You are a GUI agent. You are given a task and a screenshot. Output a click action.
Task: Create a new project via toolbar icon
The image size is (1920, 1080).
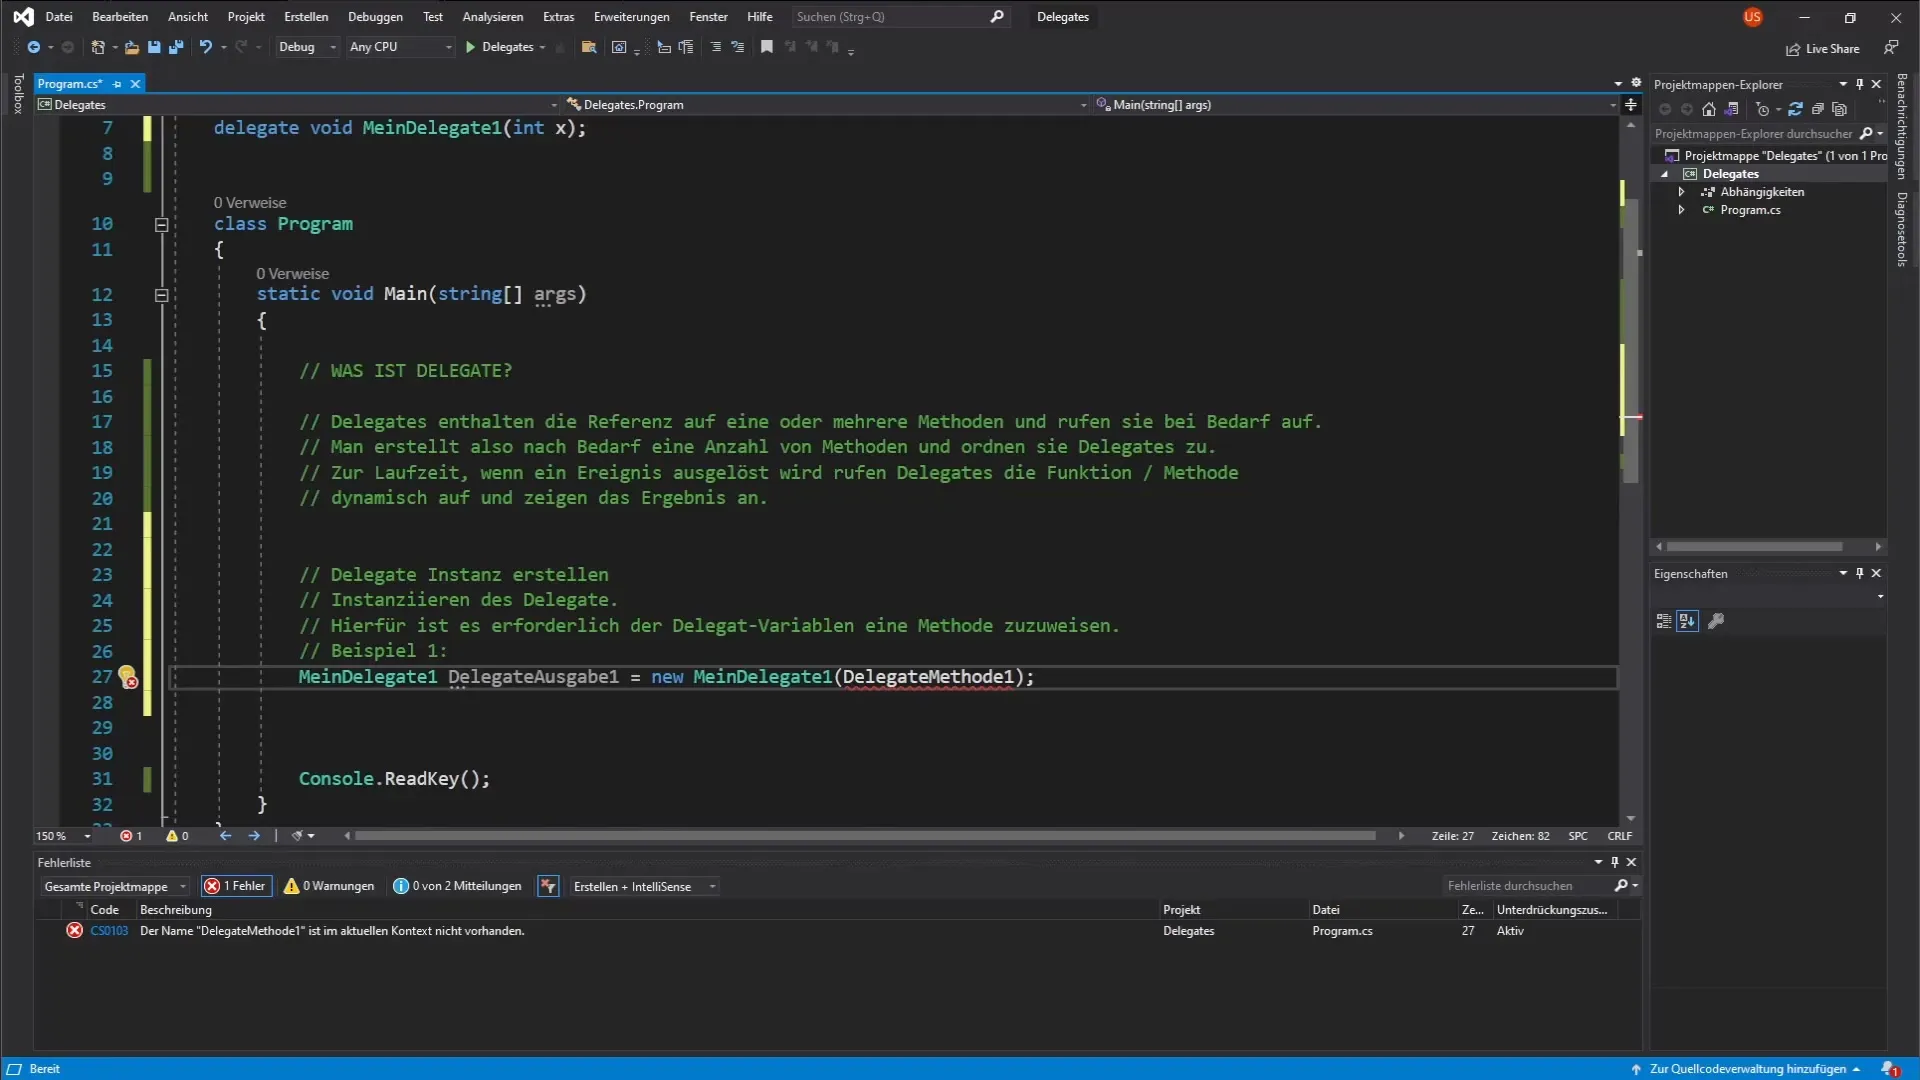tap(97, 47)
